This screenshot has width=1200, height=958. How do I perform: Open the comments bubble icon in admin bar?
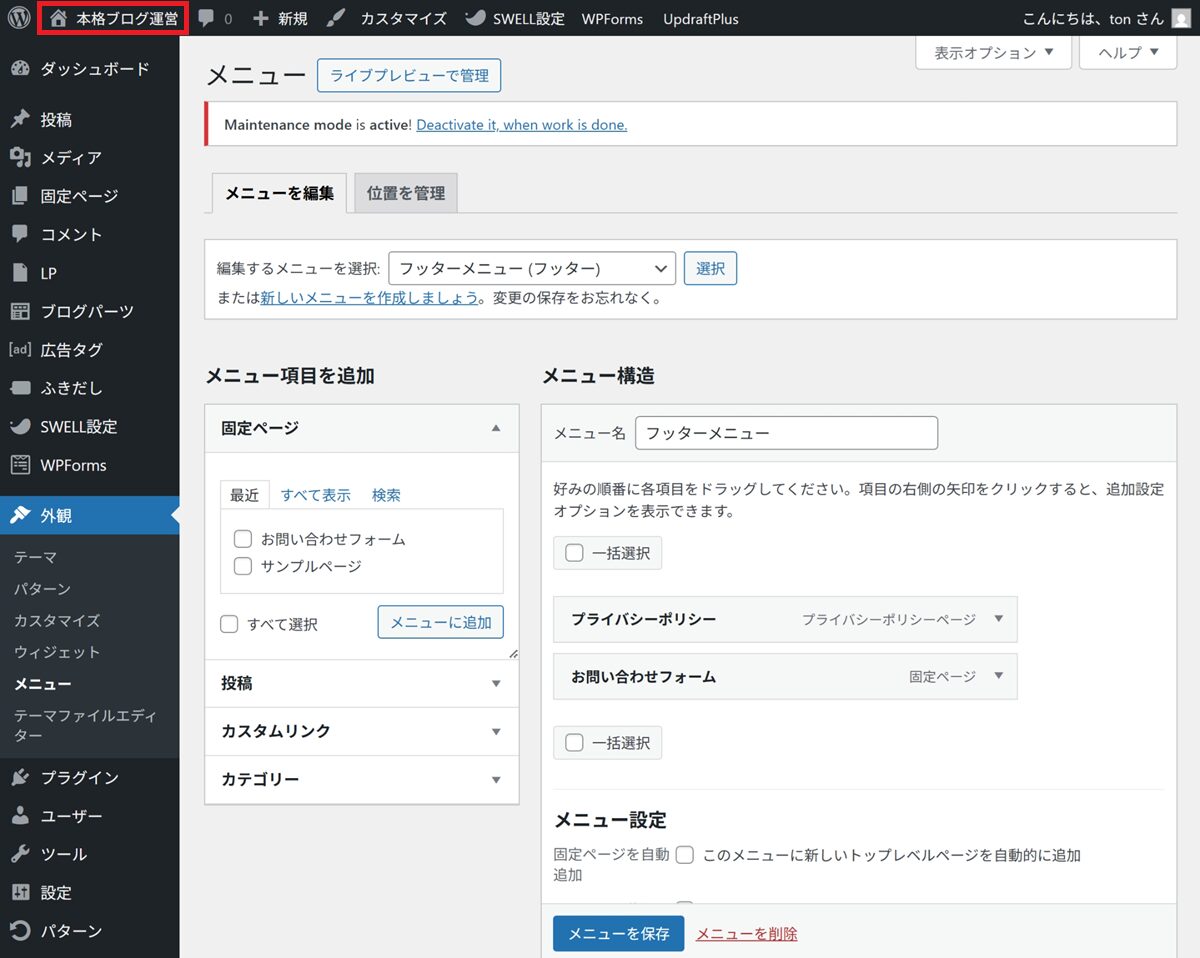point(207,18)
